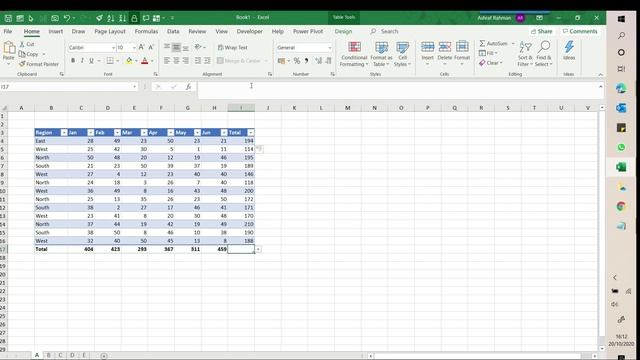Screen dimensions: 640x360
Task: Click Format as Table button
Action: [381, 54]
